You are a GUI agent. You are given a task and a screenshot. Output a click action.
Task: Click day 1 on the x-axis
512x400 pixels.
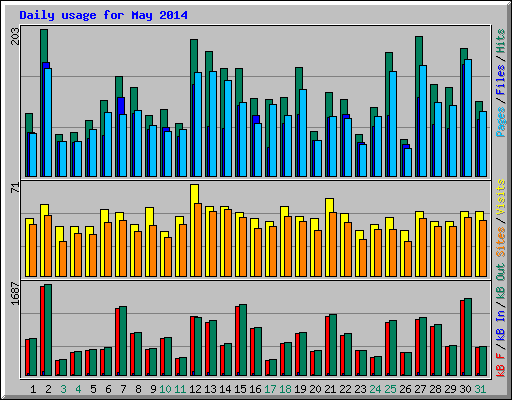click(33, 389)
